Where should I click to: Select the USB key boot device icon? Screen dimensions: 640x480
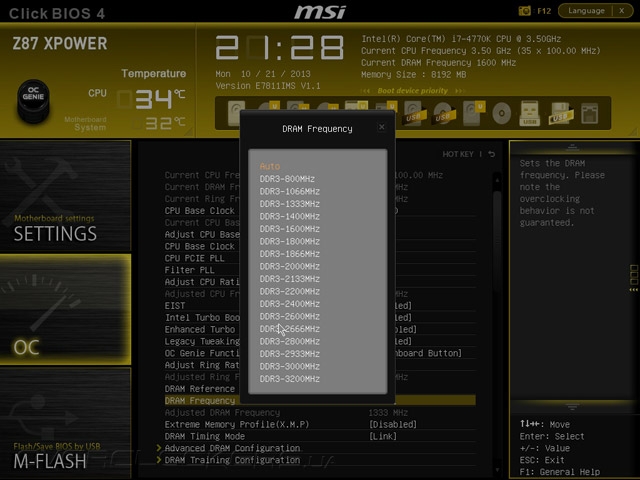tap(529, 113)
